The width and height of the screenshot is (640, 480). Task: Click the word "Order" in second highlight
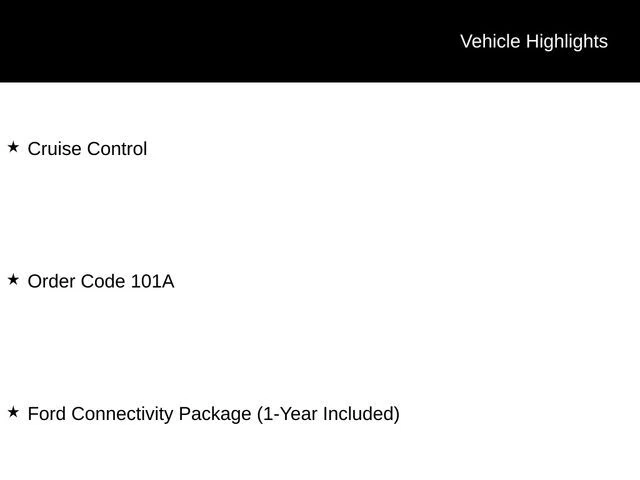pyautogui.click(x=51, y=282)
